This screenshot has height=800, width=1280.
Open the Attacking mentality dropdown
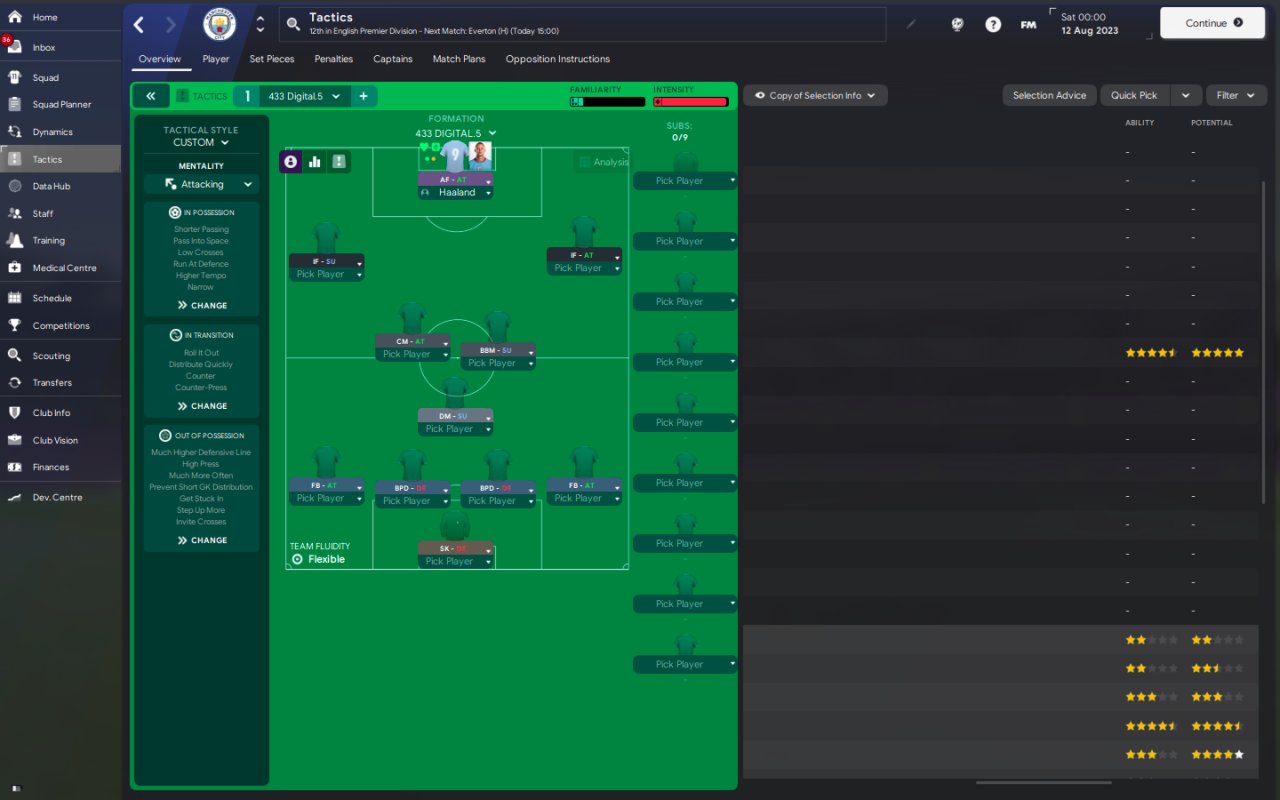pyautogui.click(x=201, y=184)
